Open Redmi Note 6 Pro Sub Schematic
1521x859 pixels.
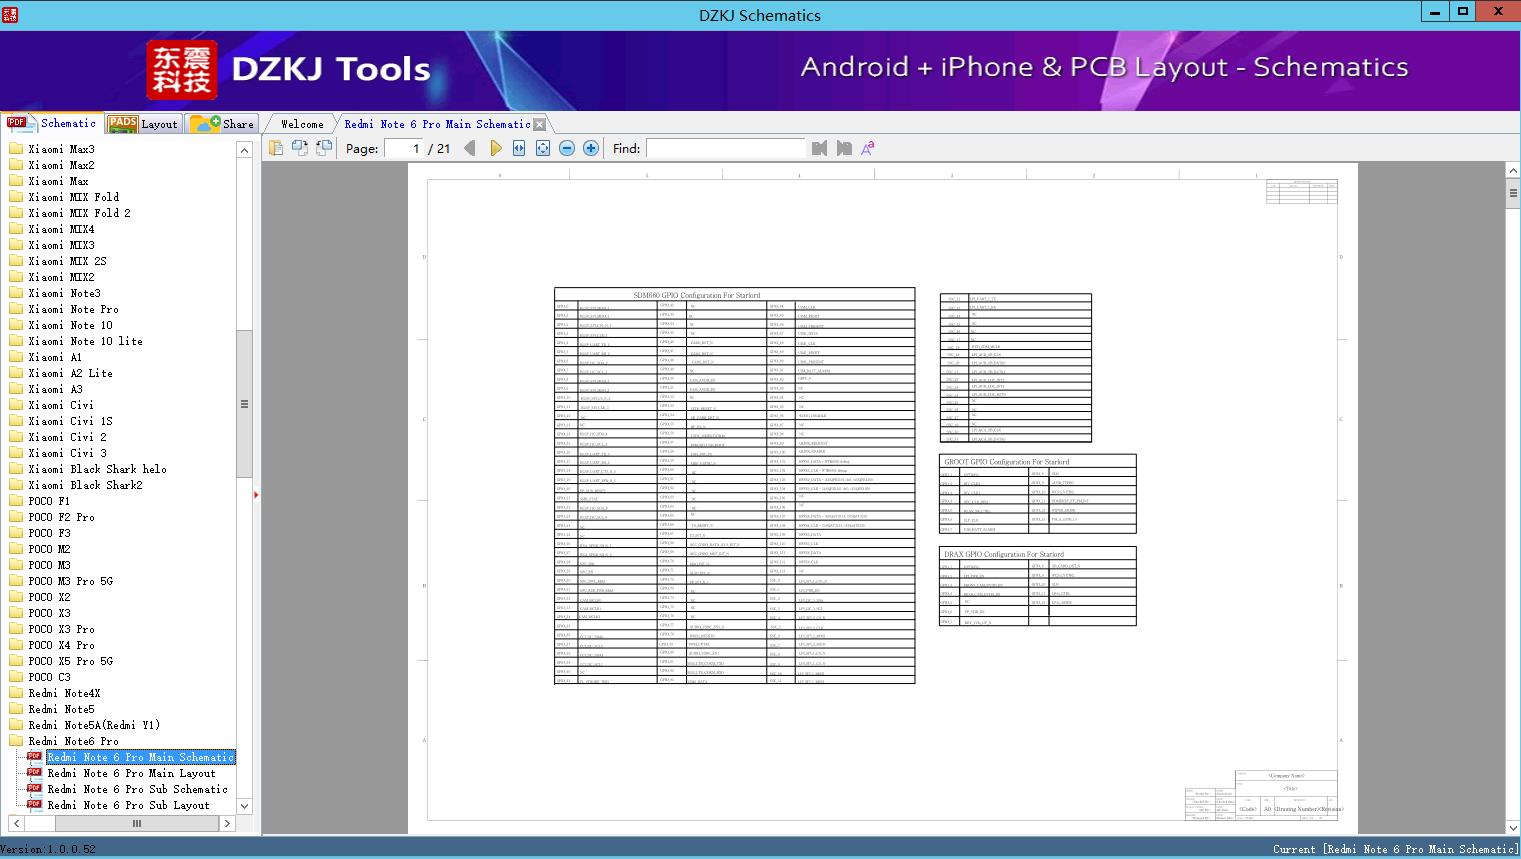137,789
